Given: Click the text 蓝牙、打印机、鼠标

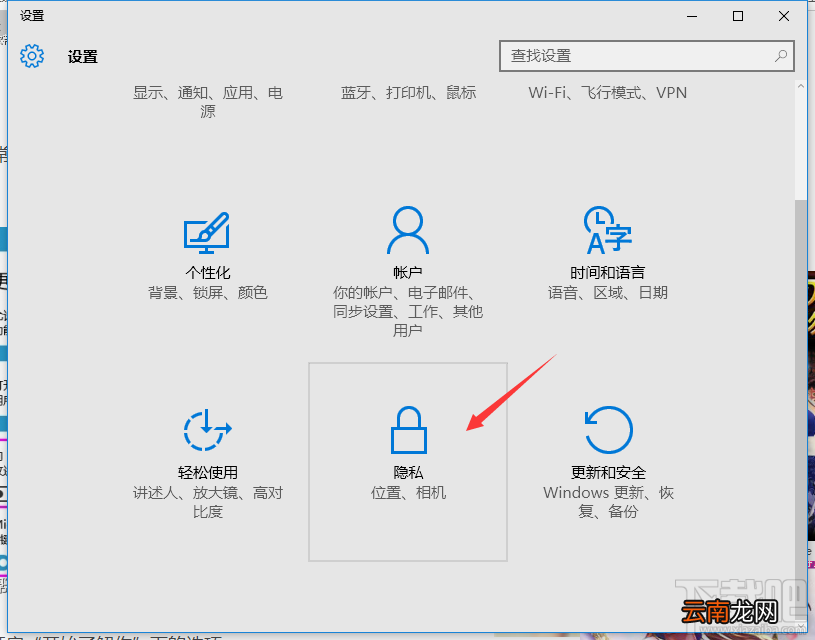Looking at the screenshot, I should coord(408,93).
